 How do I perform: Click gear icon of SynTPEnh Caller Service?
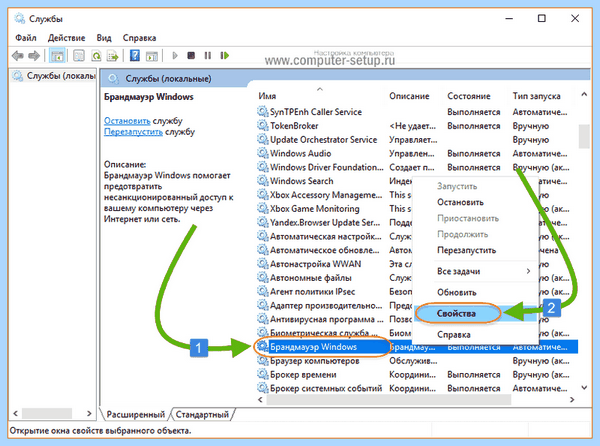(x=262, y=112)
